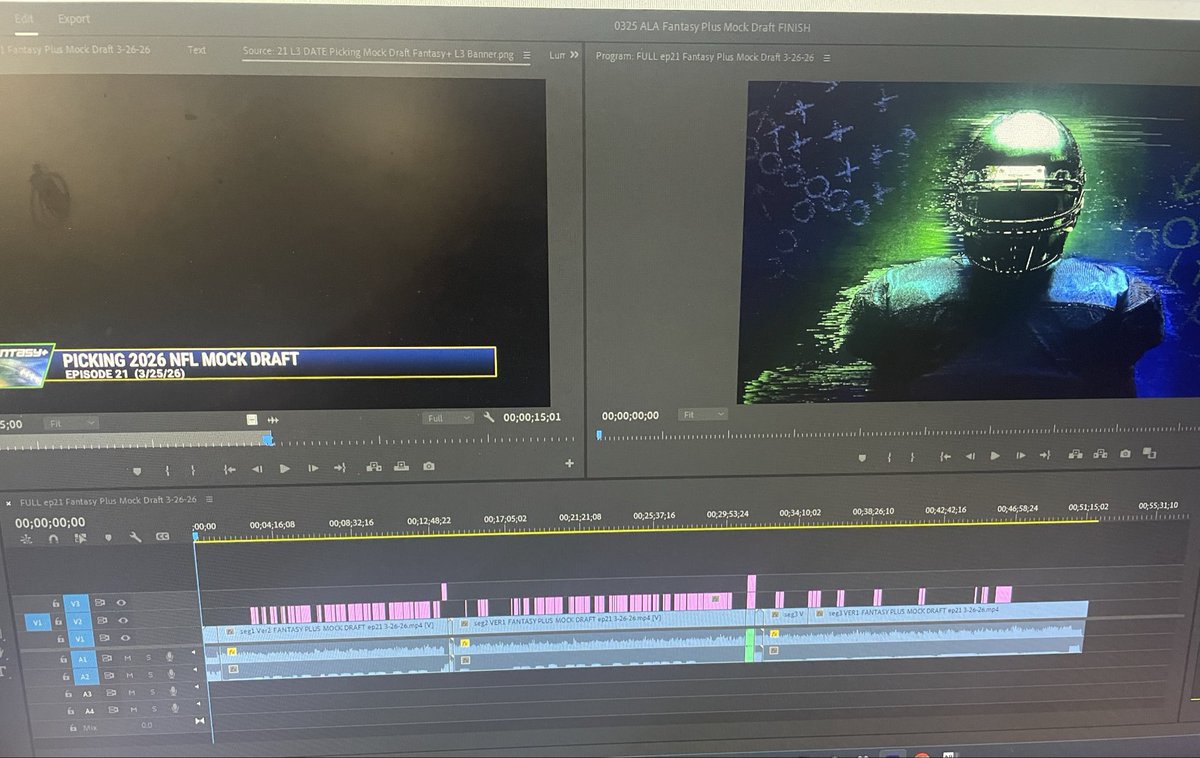Add marker using timeline header icon

click(109, 538)
